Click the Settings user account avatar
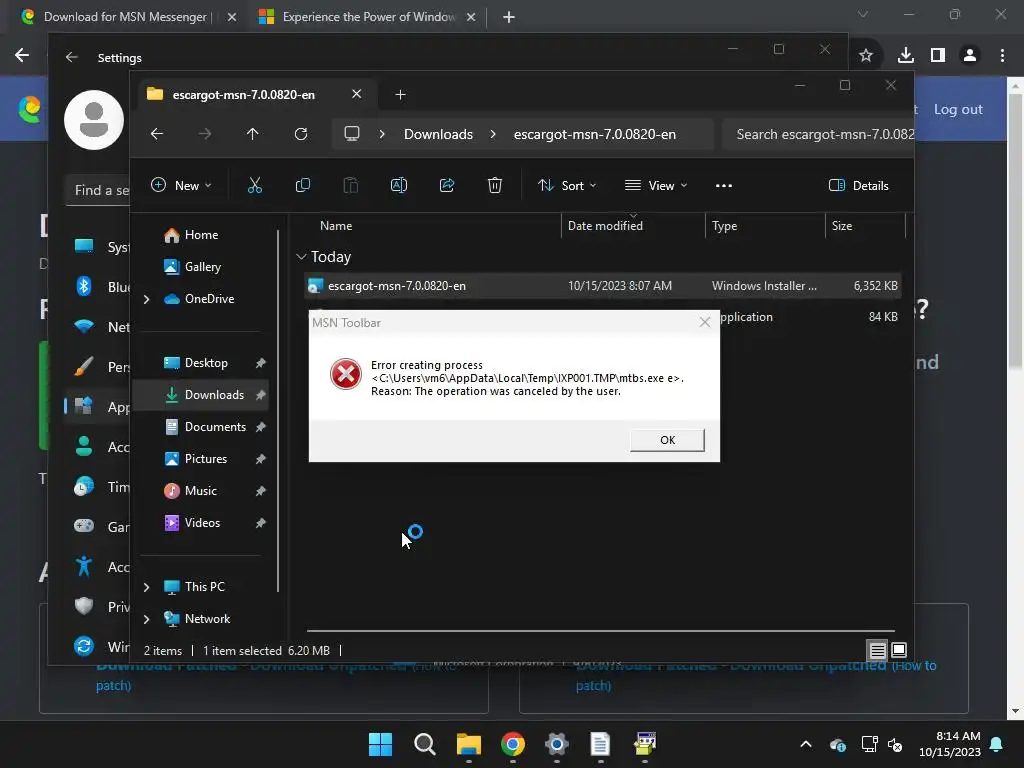 pos(93,120)
